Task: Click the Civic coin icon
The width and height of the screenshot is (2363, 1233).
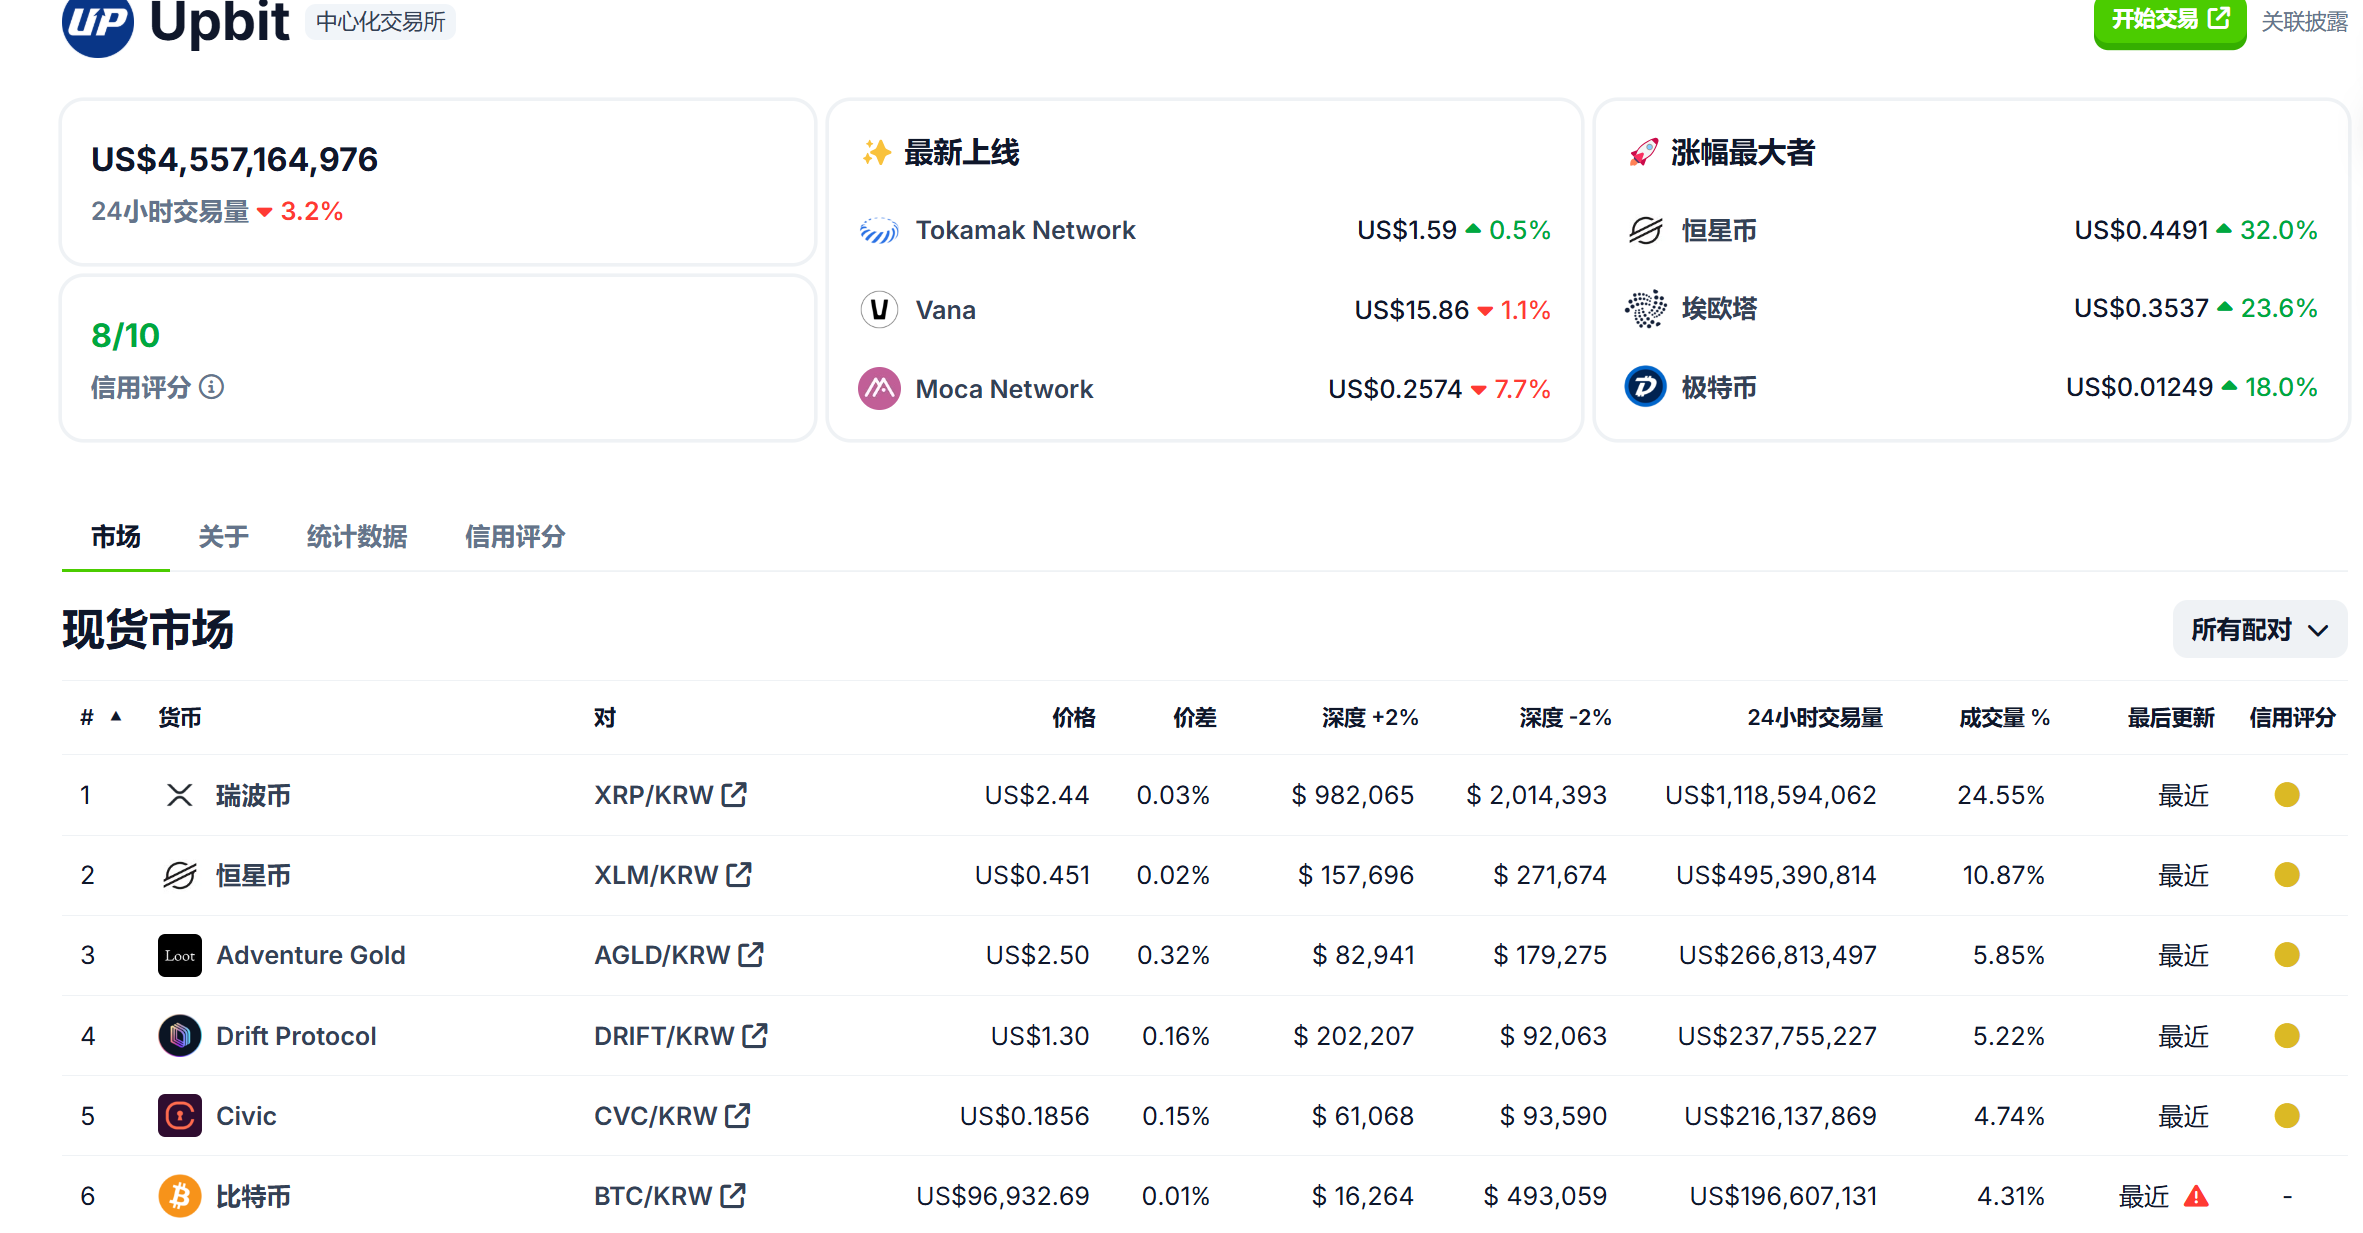Action: (x=180, y=1116)
